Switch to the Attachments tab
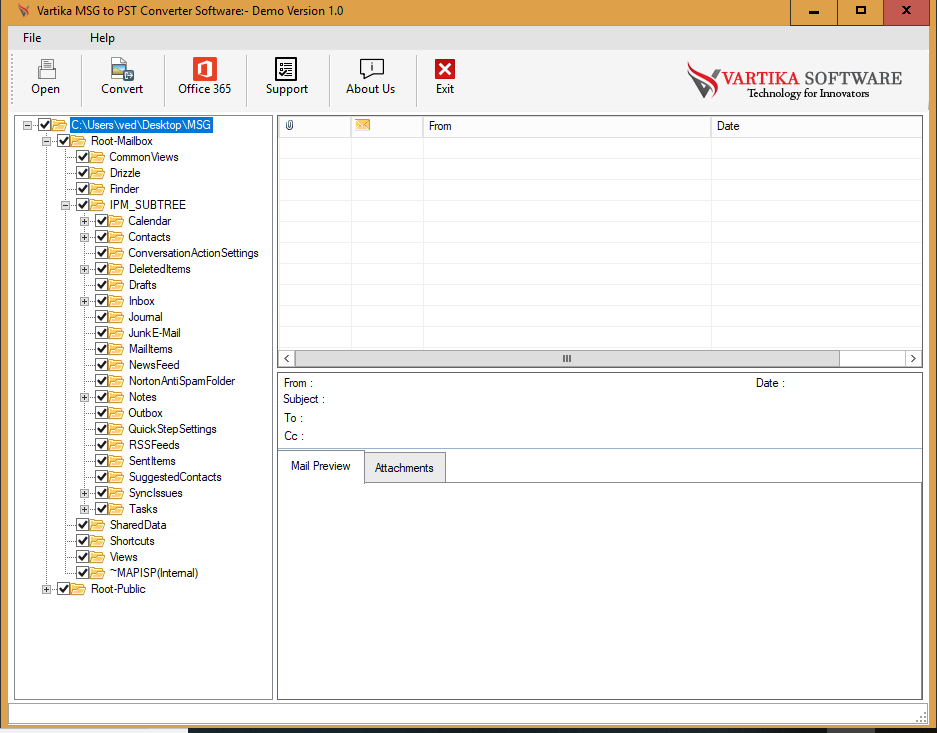Image resolution: width=937 pixels, height=733 pixels. point(405,468)
